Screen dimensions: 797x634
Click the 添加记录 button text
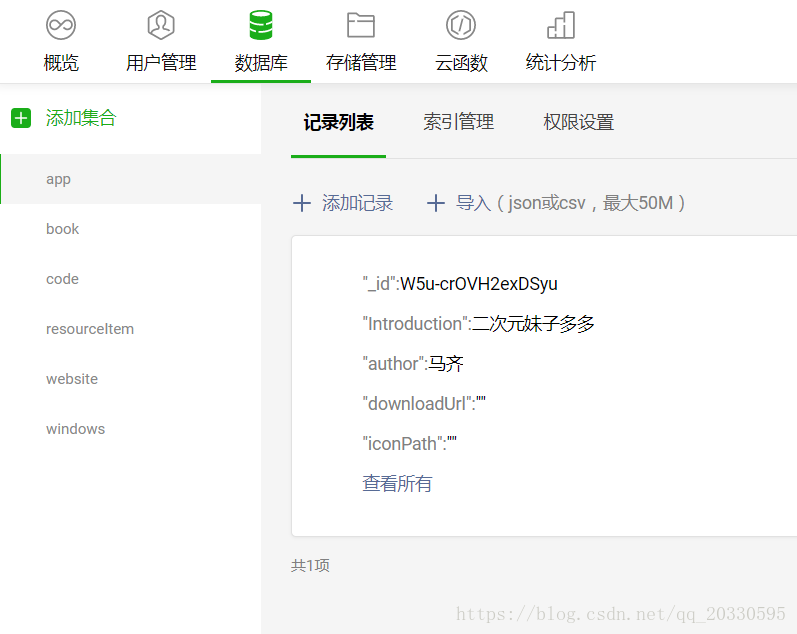point(357,203)
